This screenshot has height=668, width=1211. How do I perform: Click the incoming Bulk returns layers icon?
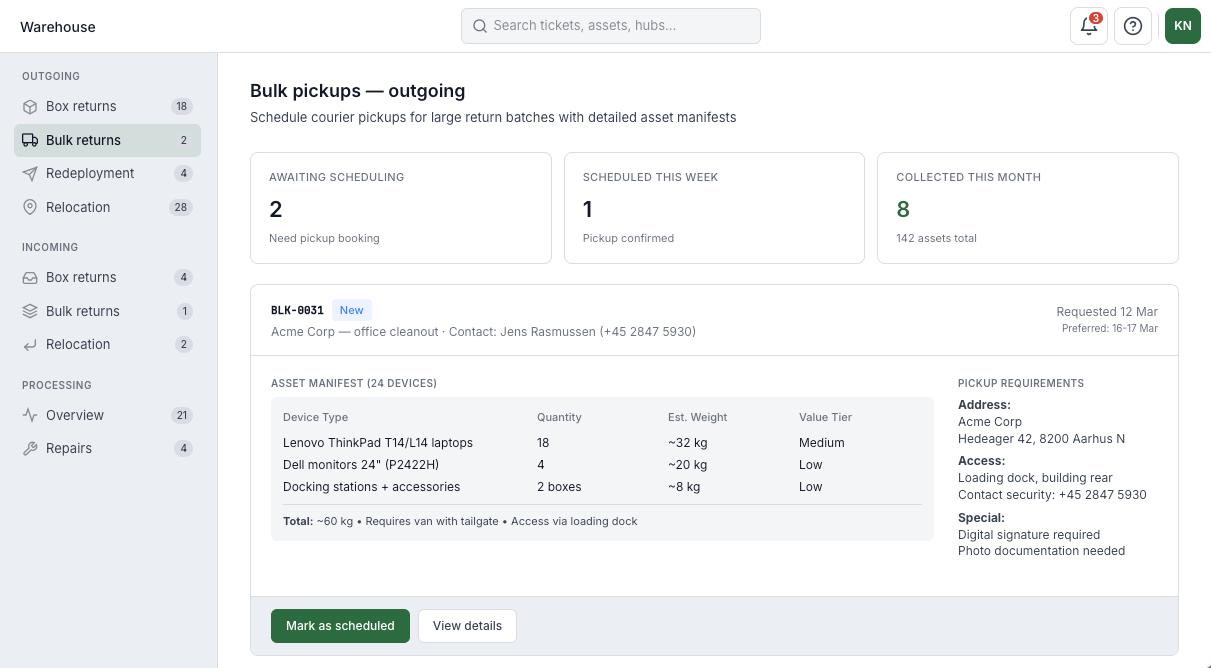pos(30,311)
